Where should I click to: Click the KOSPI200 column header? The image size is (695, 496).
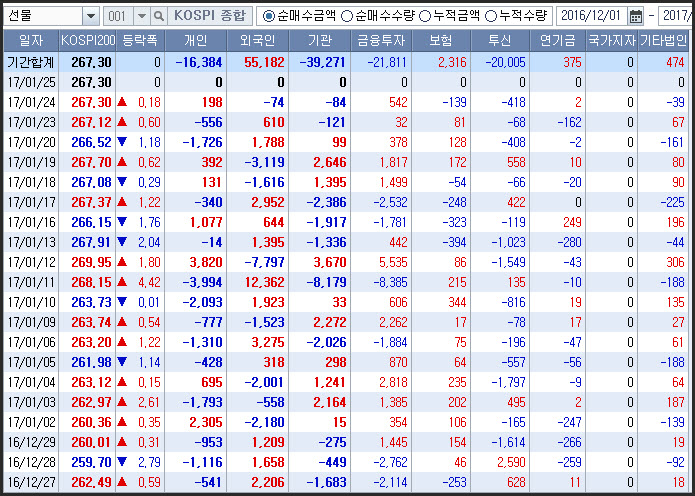pyautogui.click(x=87, y=41)
